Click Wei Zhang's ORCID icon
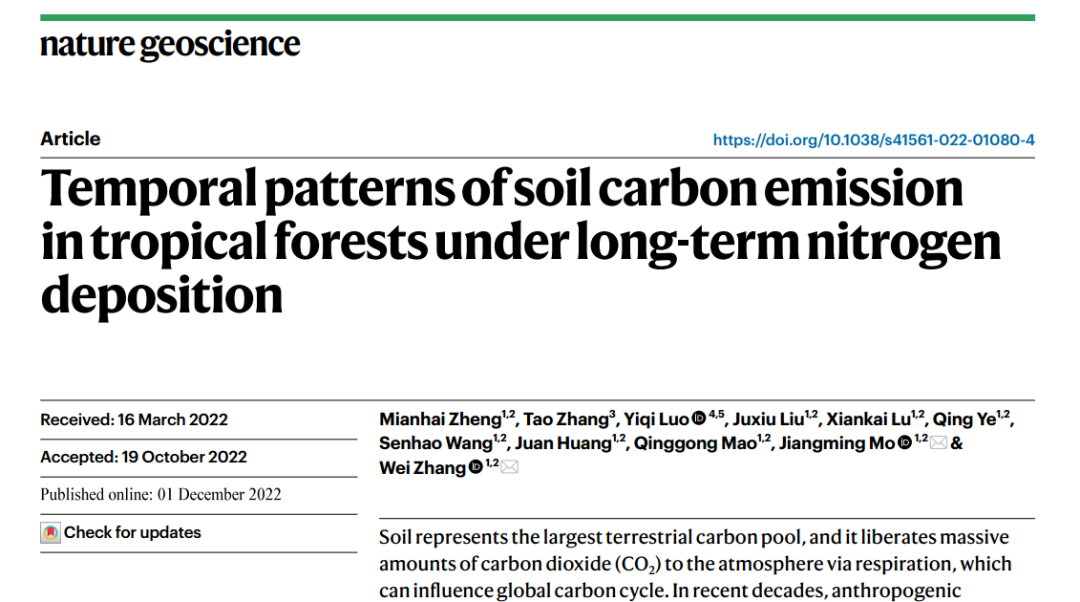This screenshot has height=602, width=1080. pyautogui.click(x=476, y=468)
